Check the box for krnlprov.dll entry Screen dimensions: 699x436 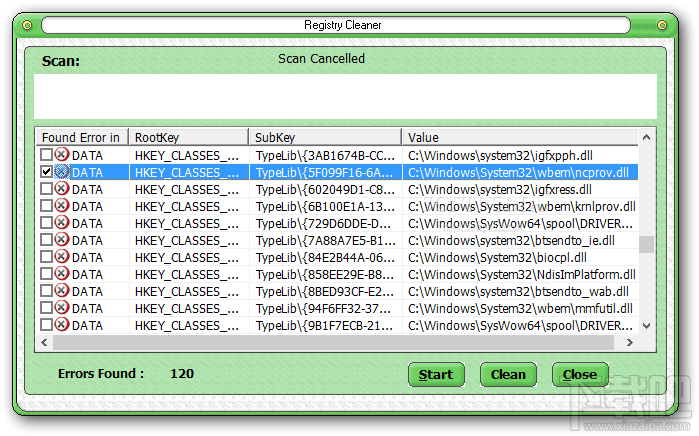click(x=46, y=206)
